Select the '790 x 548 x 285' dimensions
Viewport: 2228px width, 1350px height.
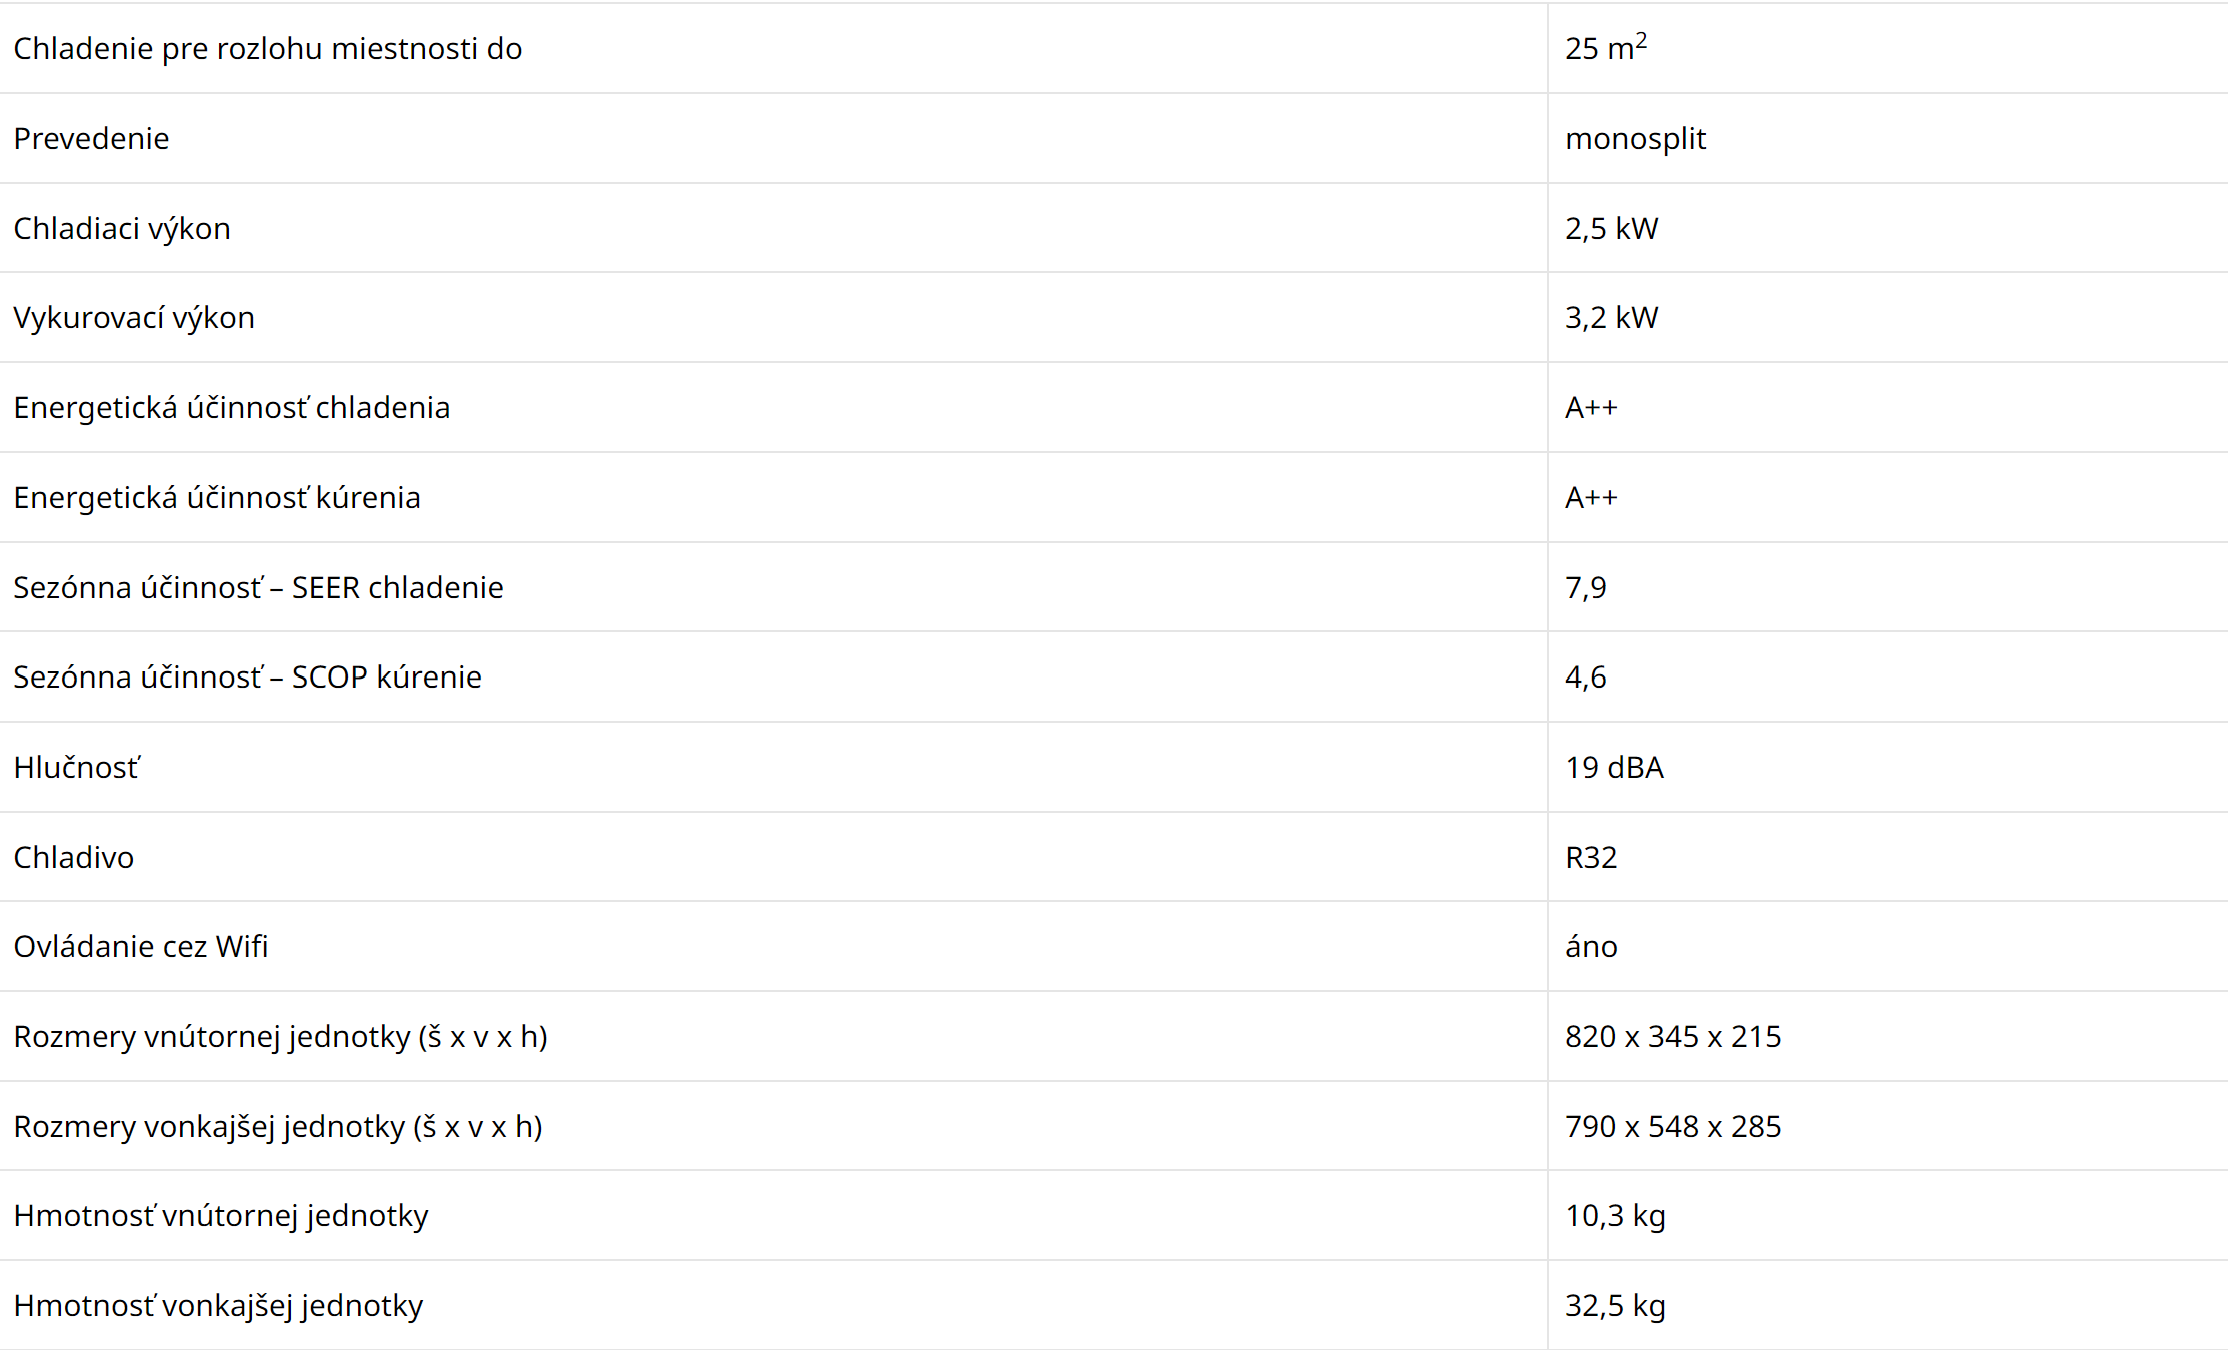coord(1673,1126)
